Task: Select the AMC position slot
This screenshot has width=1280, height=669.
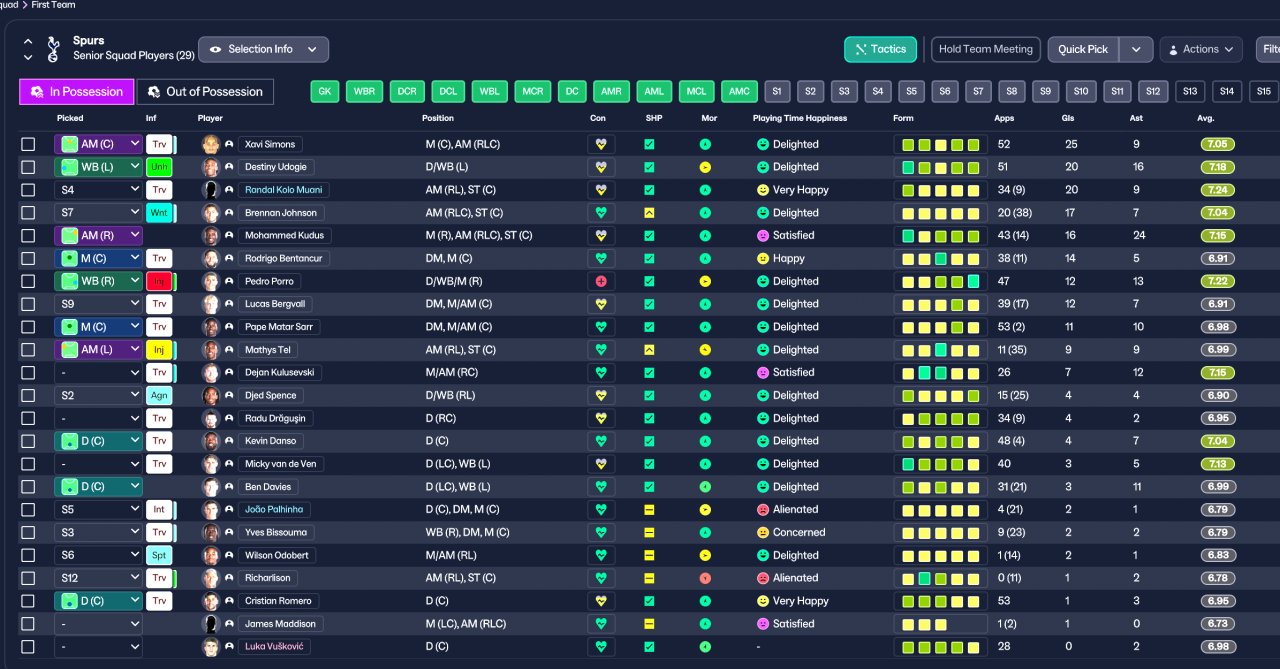Action: pyautogui.click(x=739, y=91)
